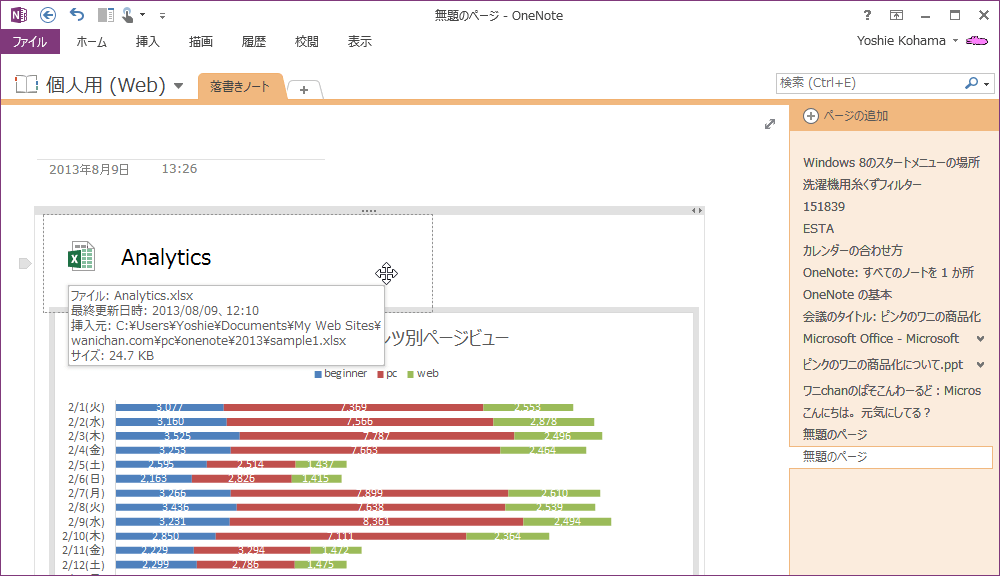Click the search box 検索 (Ctrl+E)
Image resolution: width=1000 pixels, height=576 pixels.
tap(869, 83)
